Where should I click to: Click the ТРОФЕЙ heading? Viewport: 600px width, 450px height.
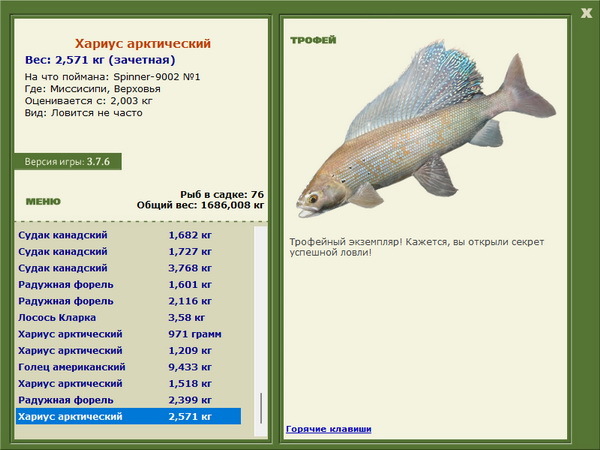pos(313,40)
